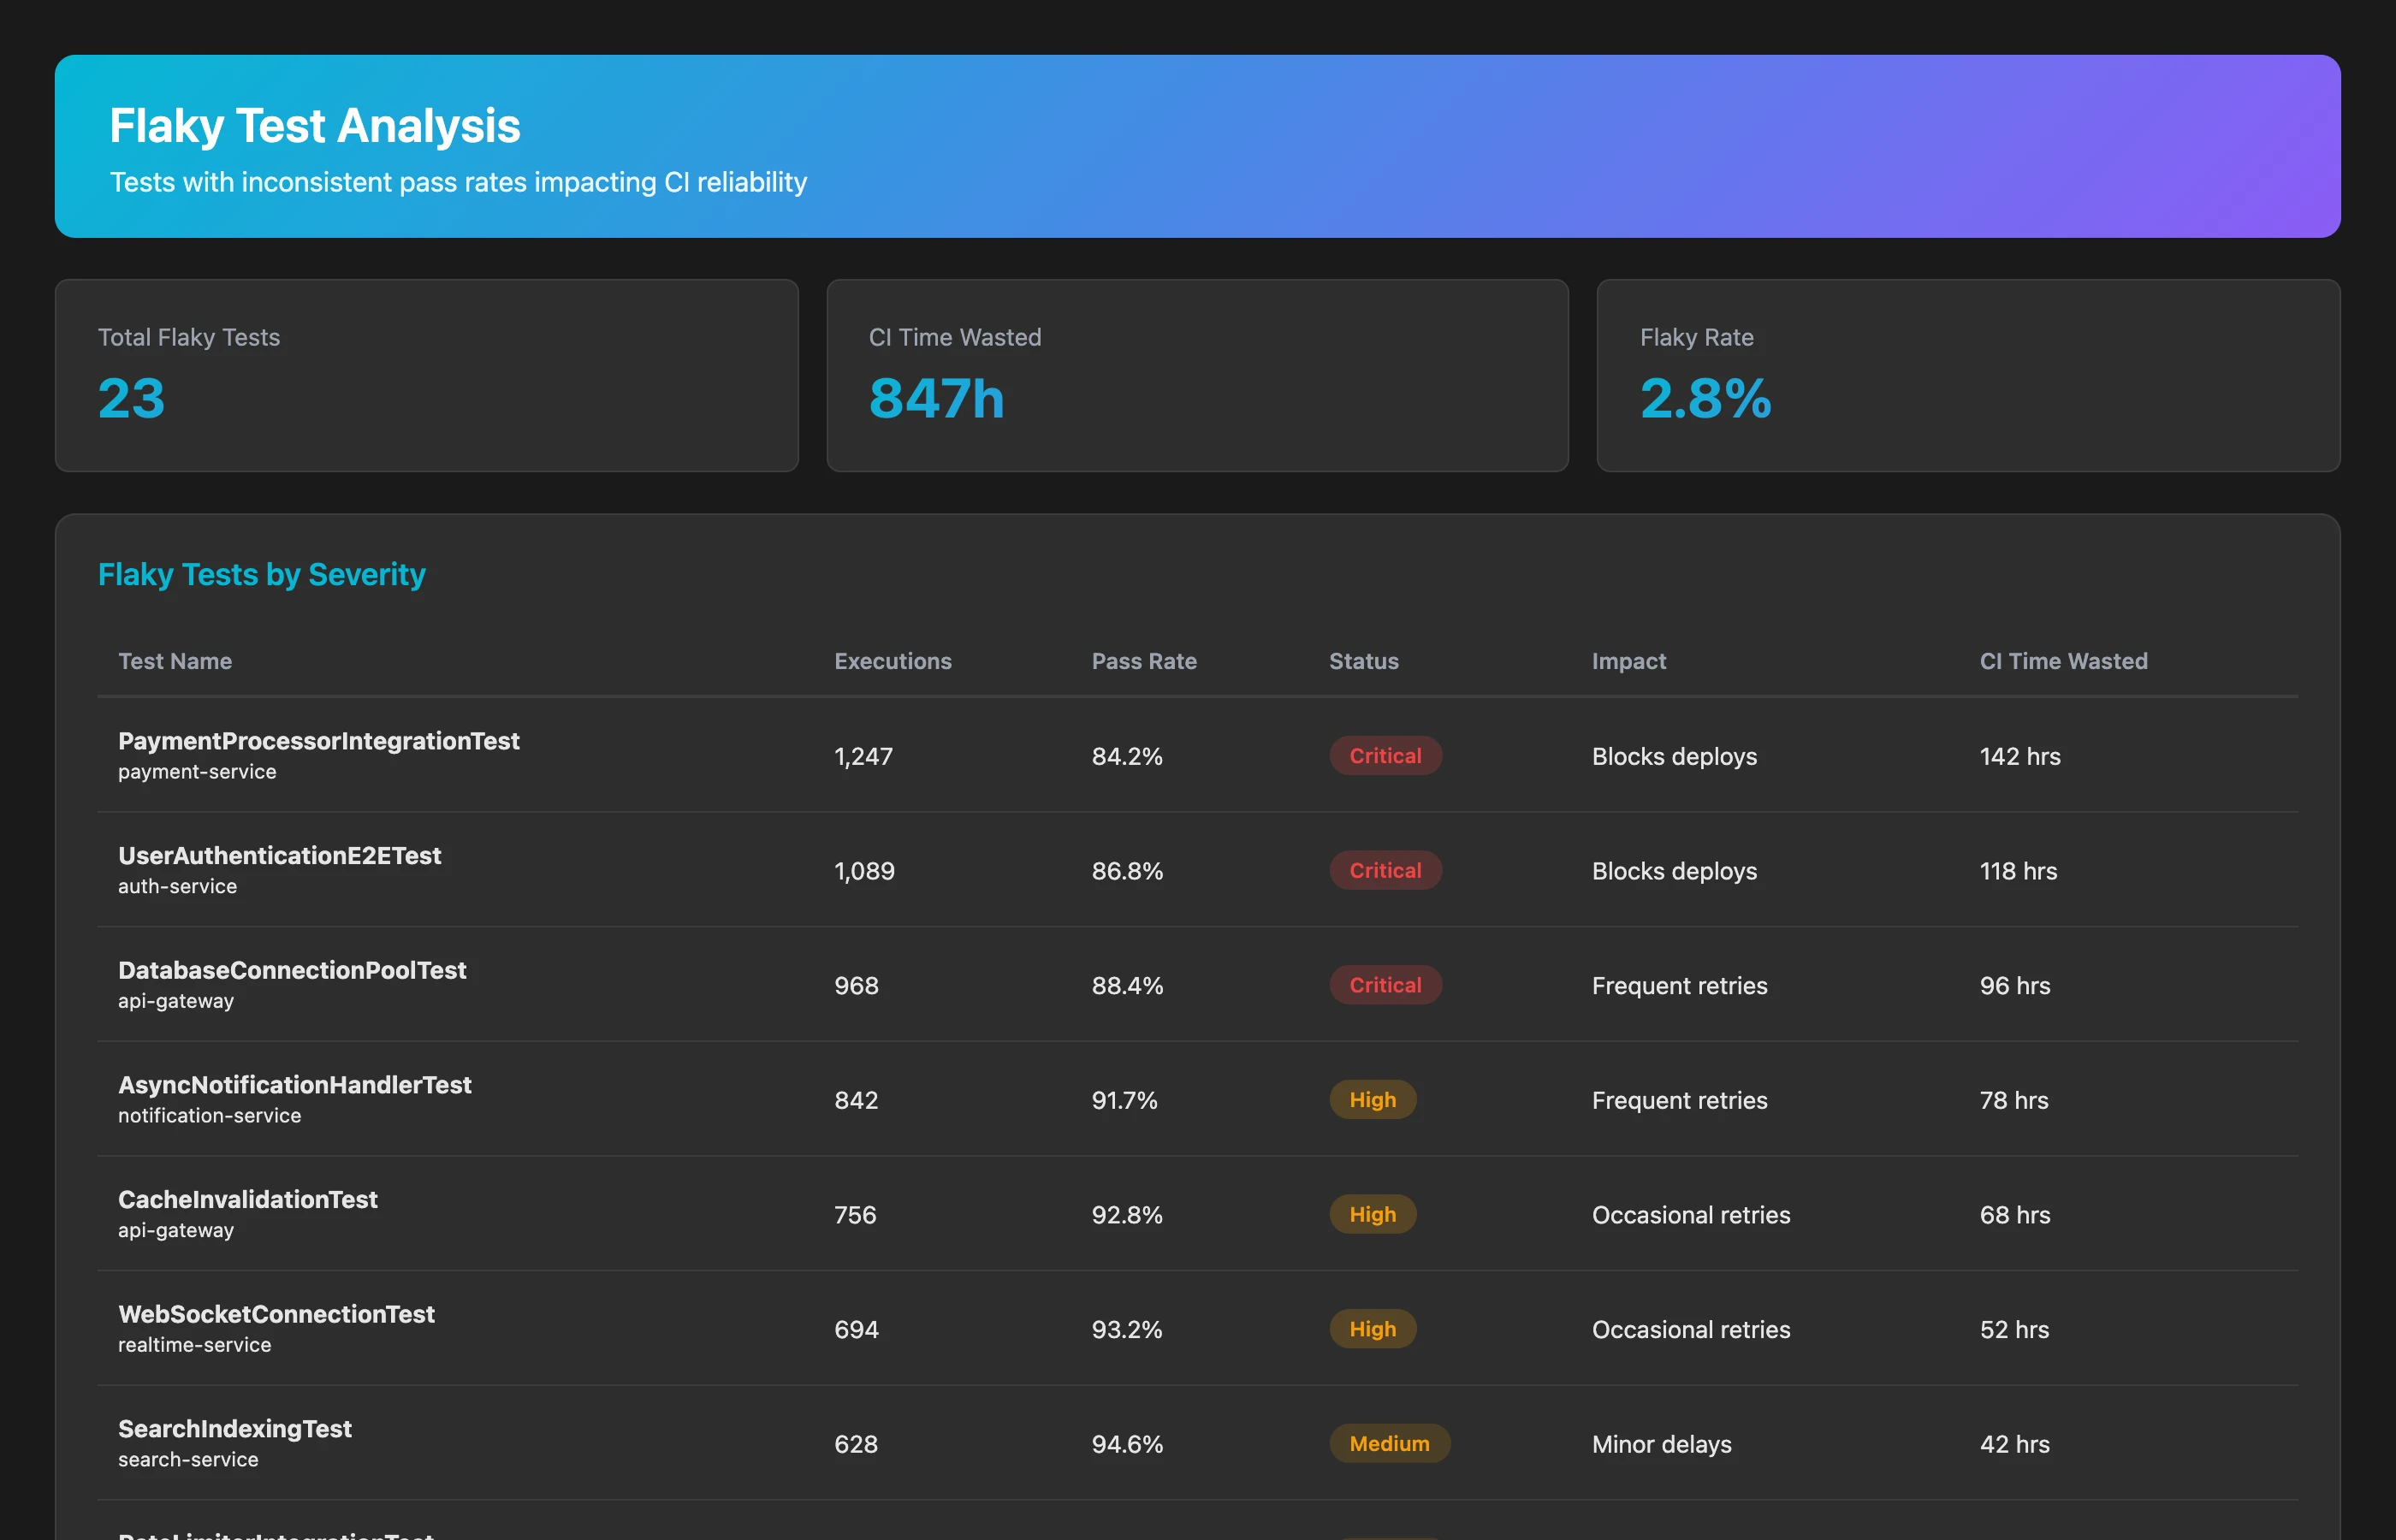Click api-gateway under DatabaseConnectionPoolTest
This screenshot has width=2396, height=1540.
[176, 1001]
